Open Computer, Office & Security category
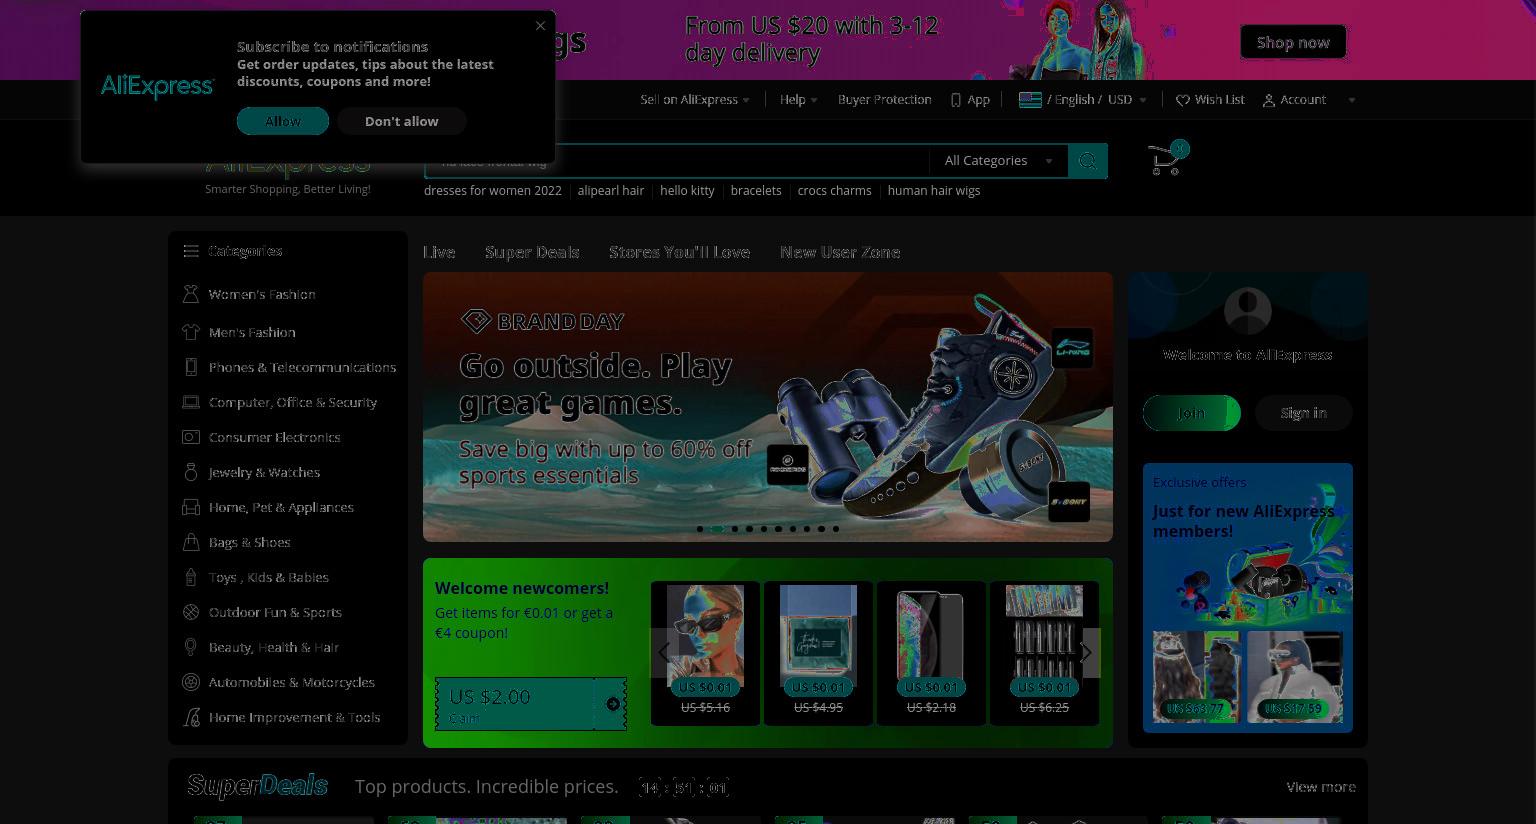 point(292,402)
